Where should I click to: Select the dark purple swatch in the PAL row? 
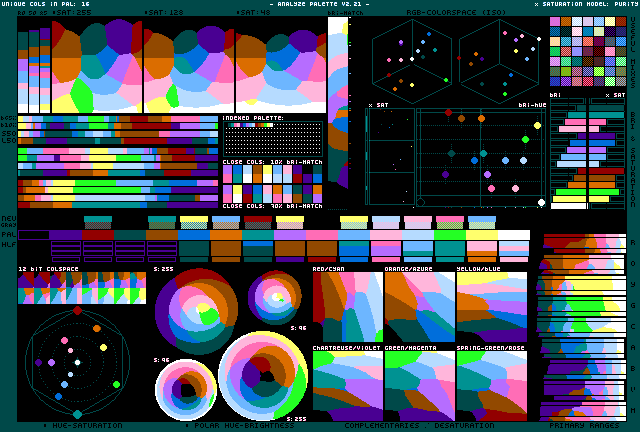click(x=66, y=235)
